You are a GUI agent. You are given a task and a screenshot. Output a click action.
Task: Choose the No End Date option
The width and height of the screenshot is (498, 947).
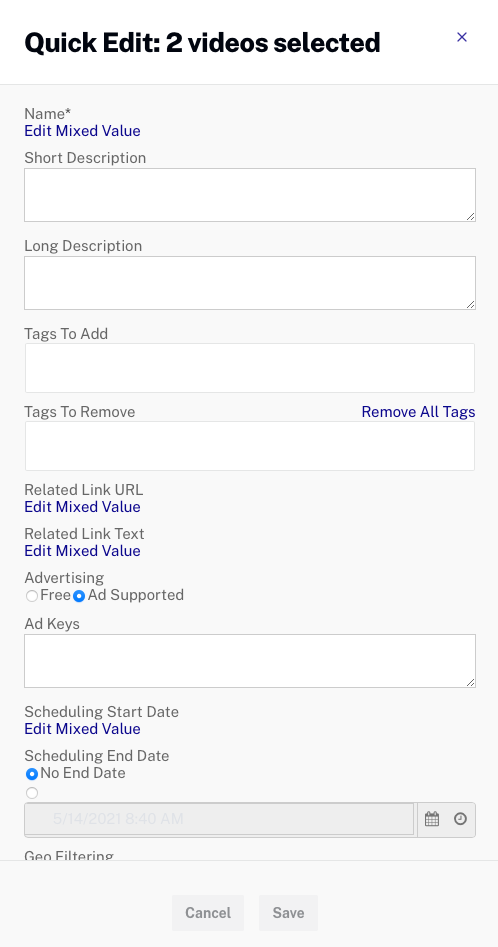(32, 774)
